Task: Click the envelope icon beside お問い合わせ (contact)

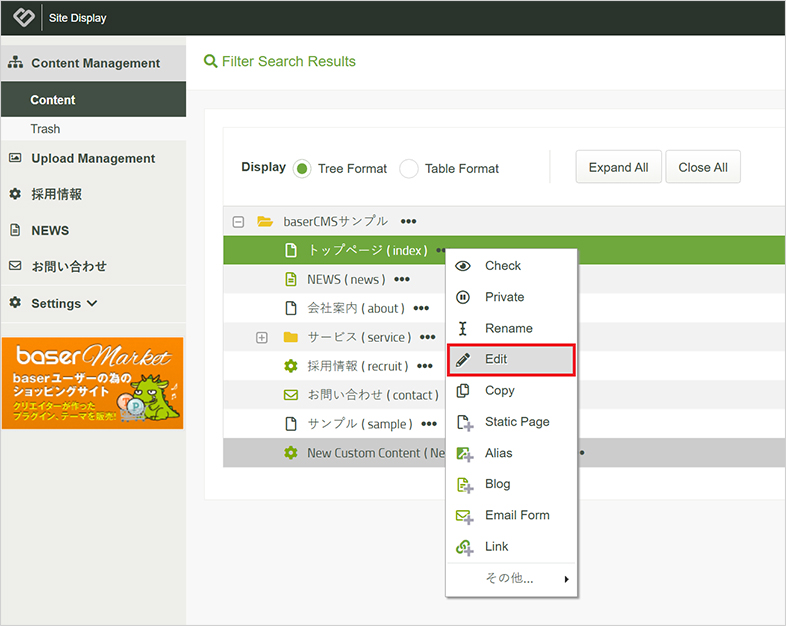Action: 291,396
